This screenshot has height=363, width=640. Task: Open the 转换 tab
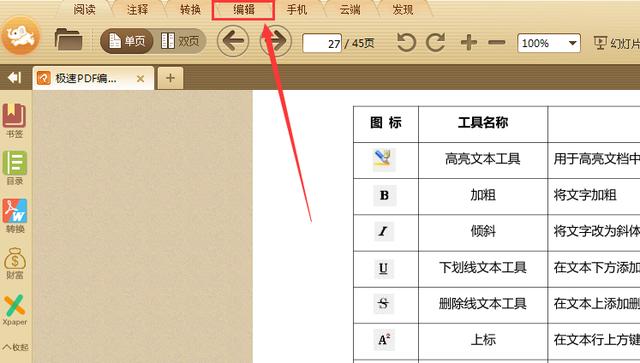coord(190,9)
